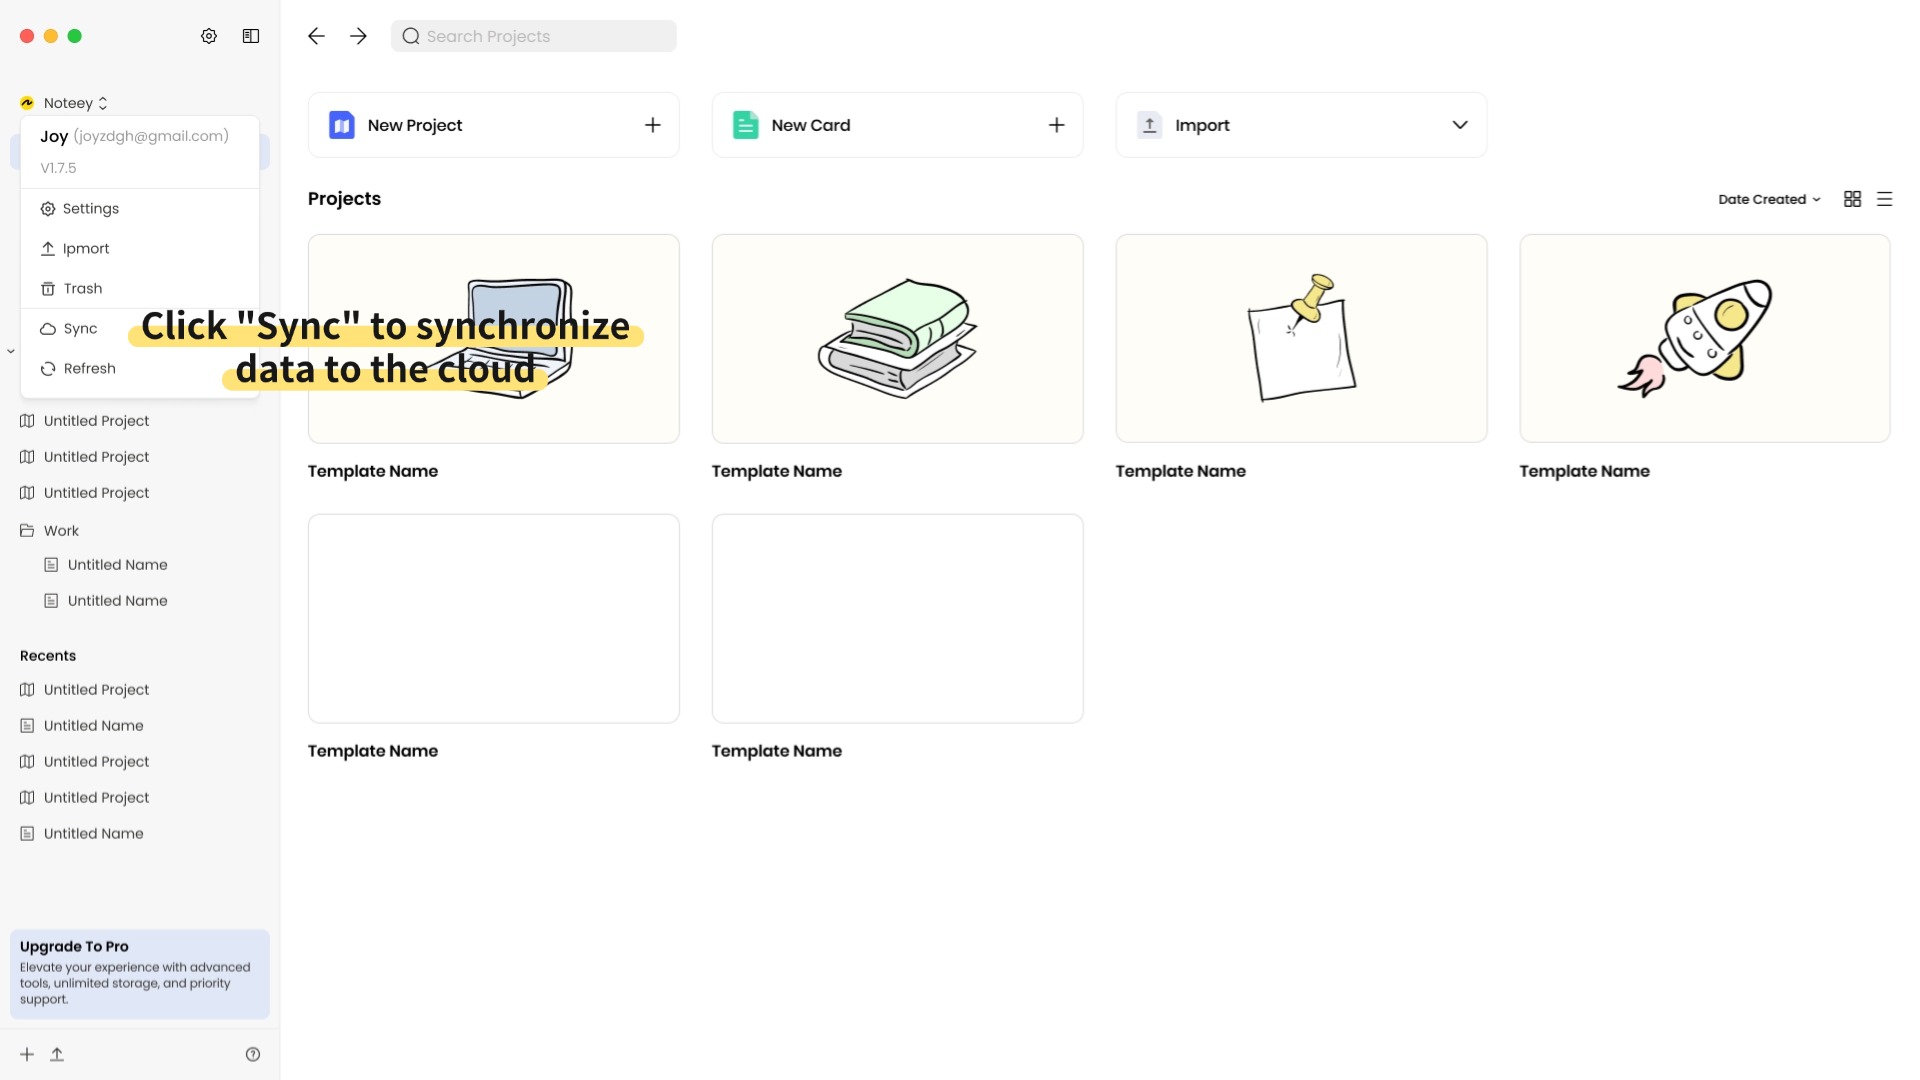Click the Search Projects field
Screen dimensions: 1920x1080
click(533, 36)
